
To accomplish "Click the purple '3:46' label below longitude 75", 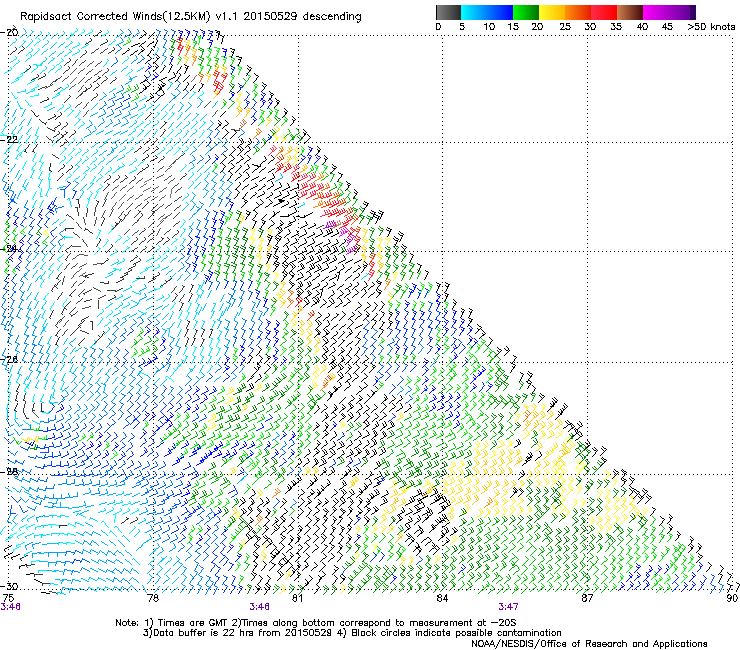I will coord(10,607).
